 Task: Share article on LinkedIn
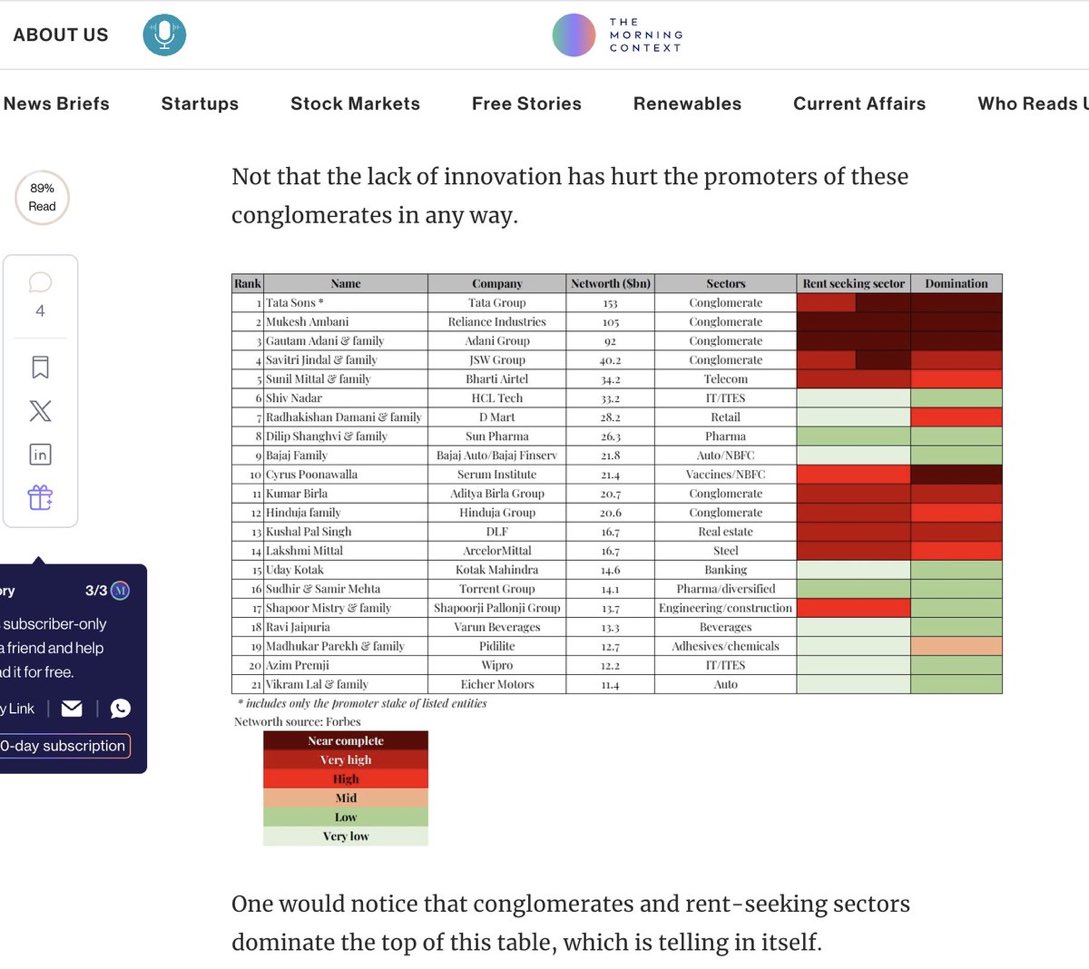[40, 454]
